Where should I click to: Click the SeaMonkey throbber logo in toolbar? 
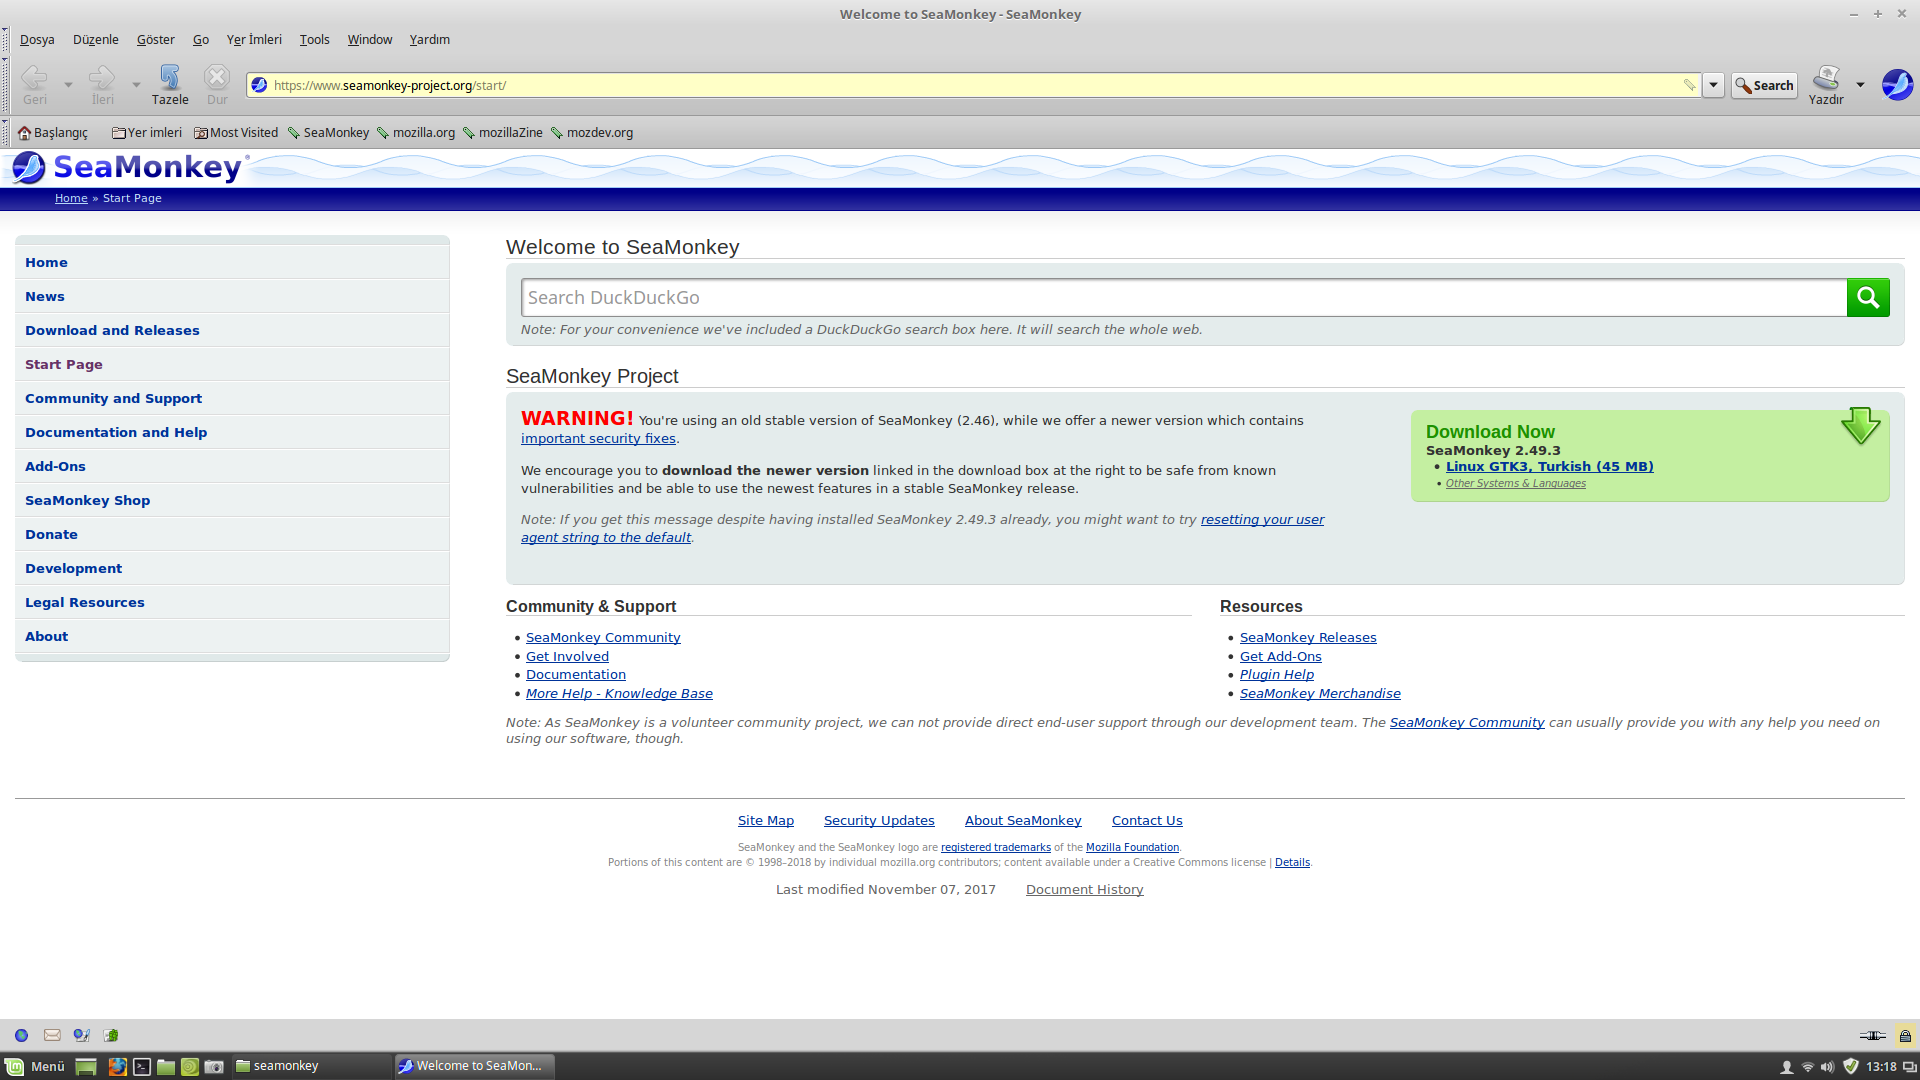click(x=1896, y=85)
